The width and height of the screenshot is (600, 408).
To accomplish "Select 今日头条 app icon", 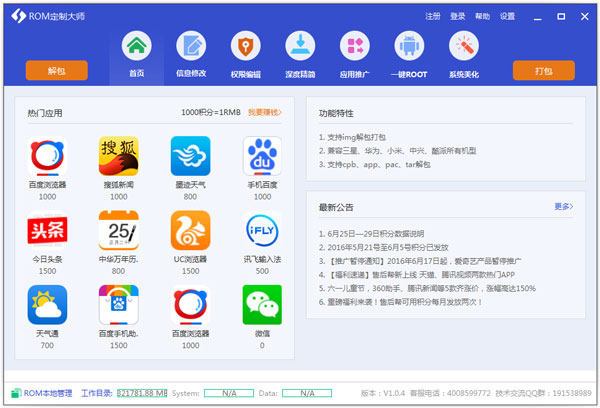I will point(47,230).
